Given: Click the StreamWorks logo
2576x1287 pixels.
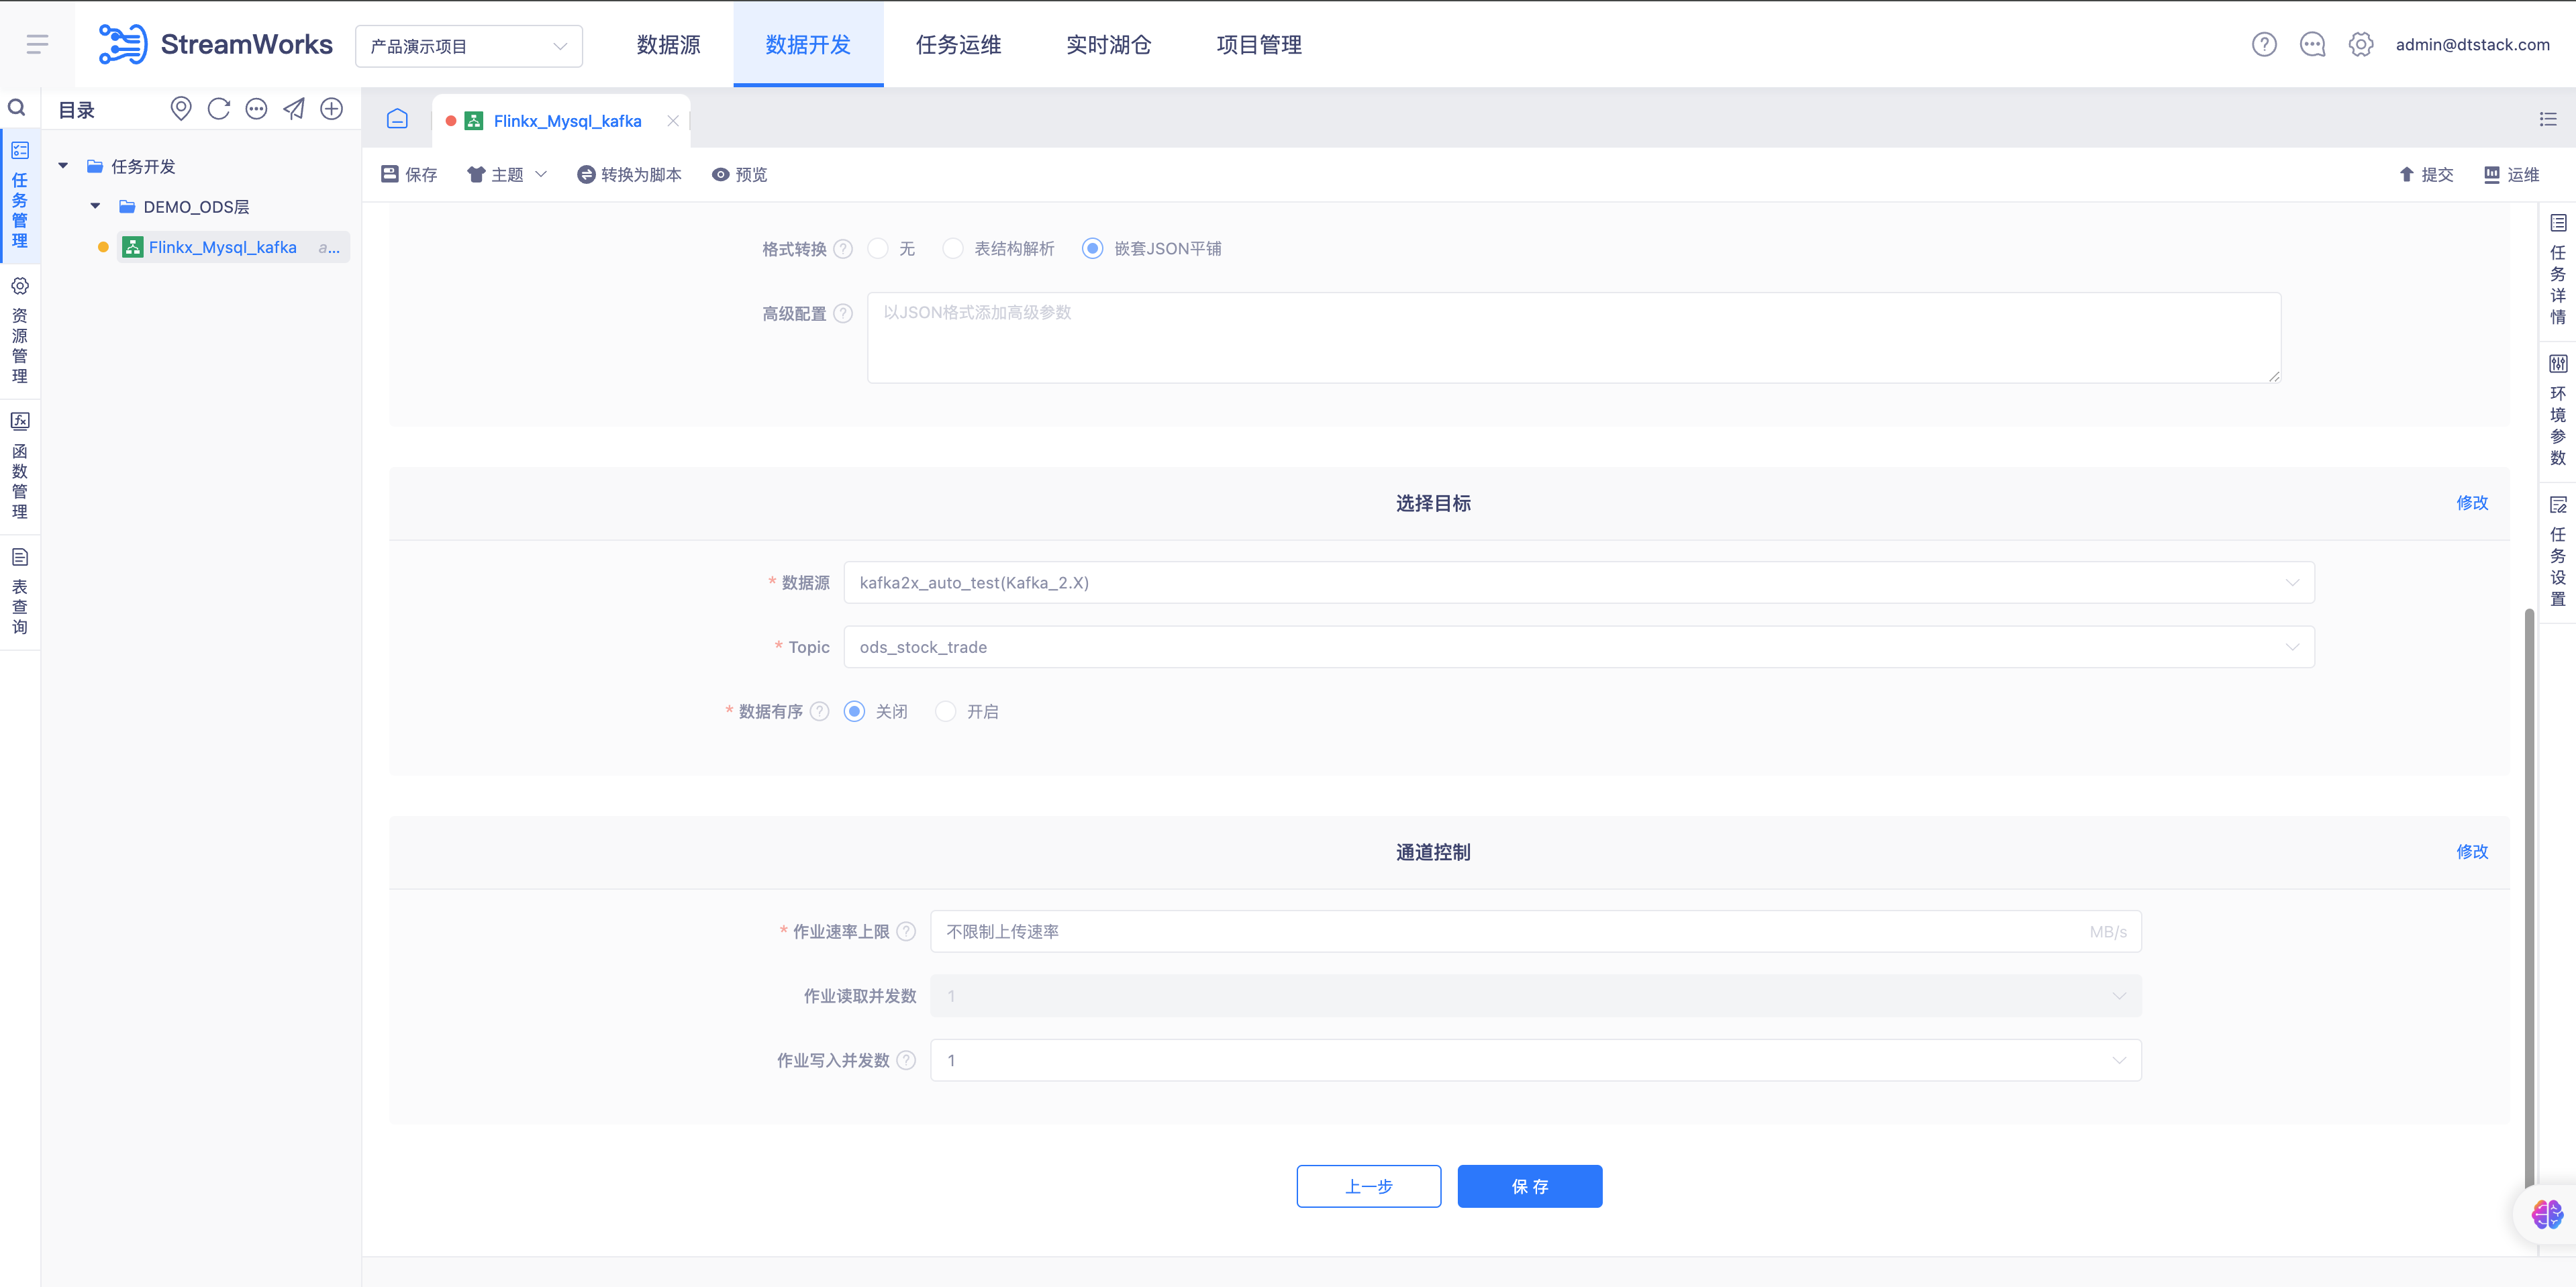Looking at the screenshot, I should 215,44.
